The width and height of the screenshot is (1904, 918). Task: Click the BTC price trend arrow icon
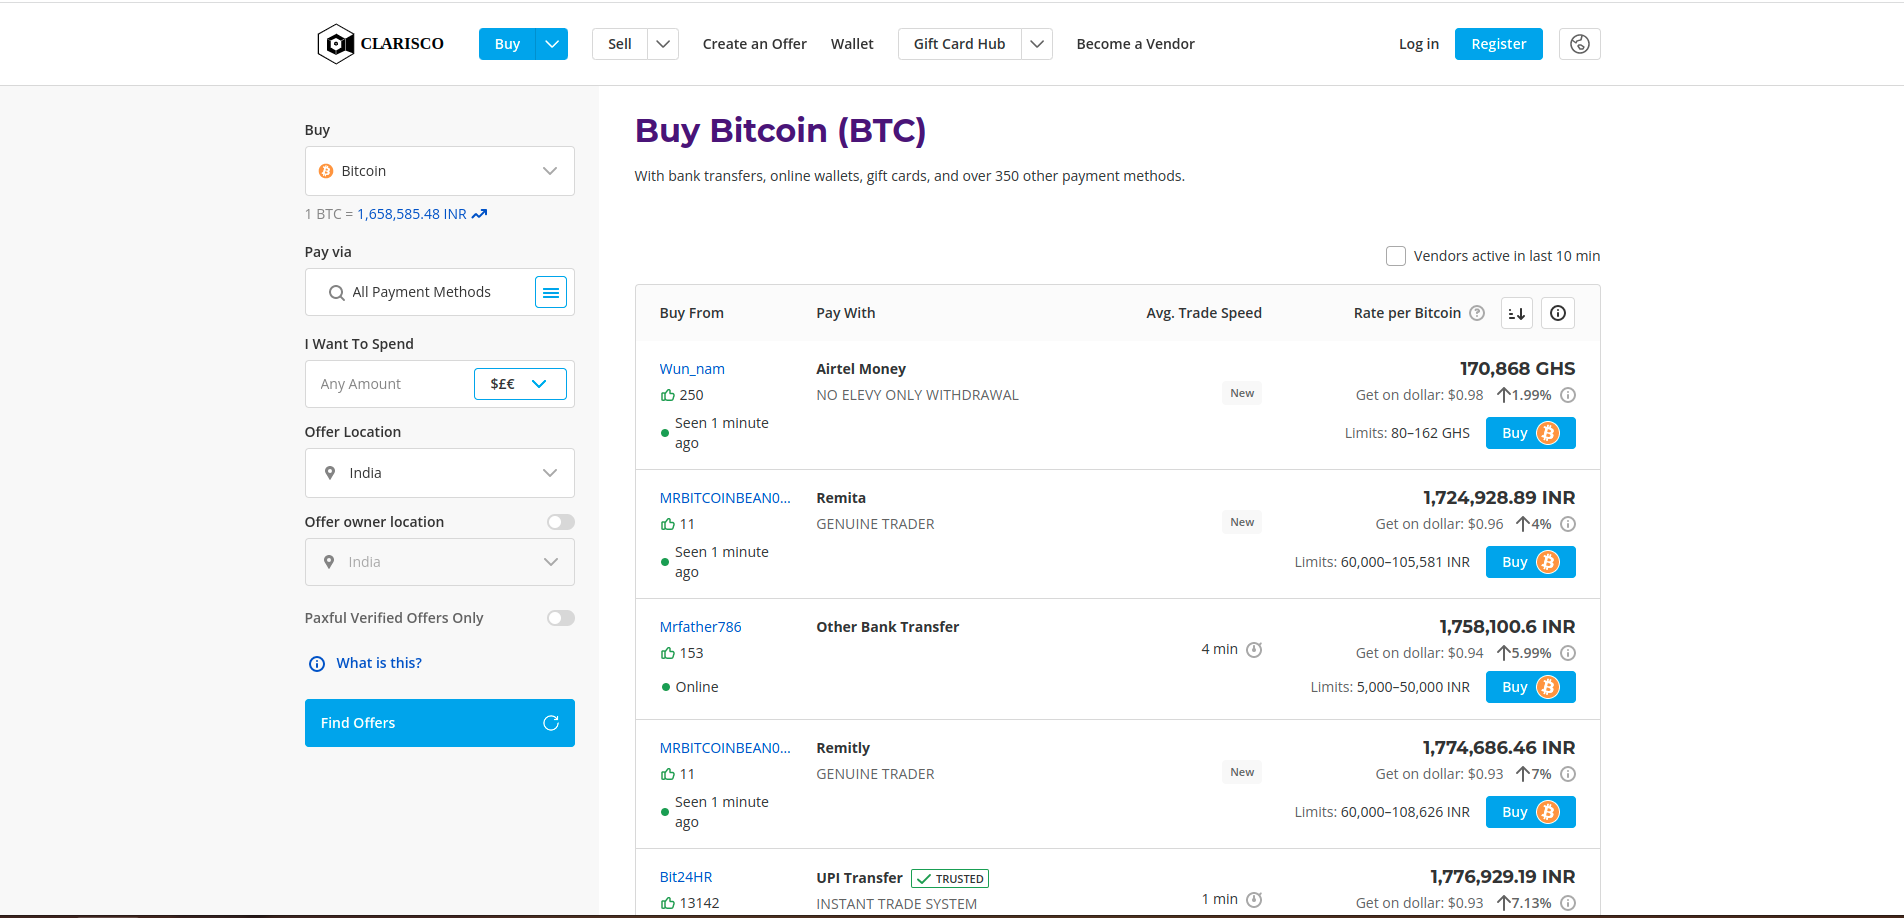click(479, 214)
